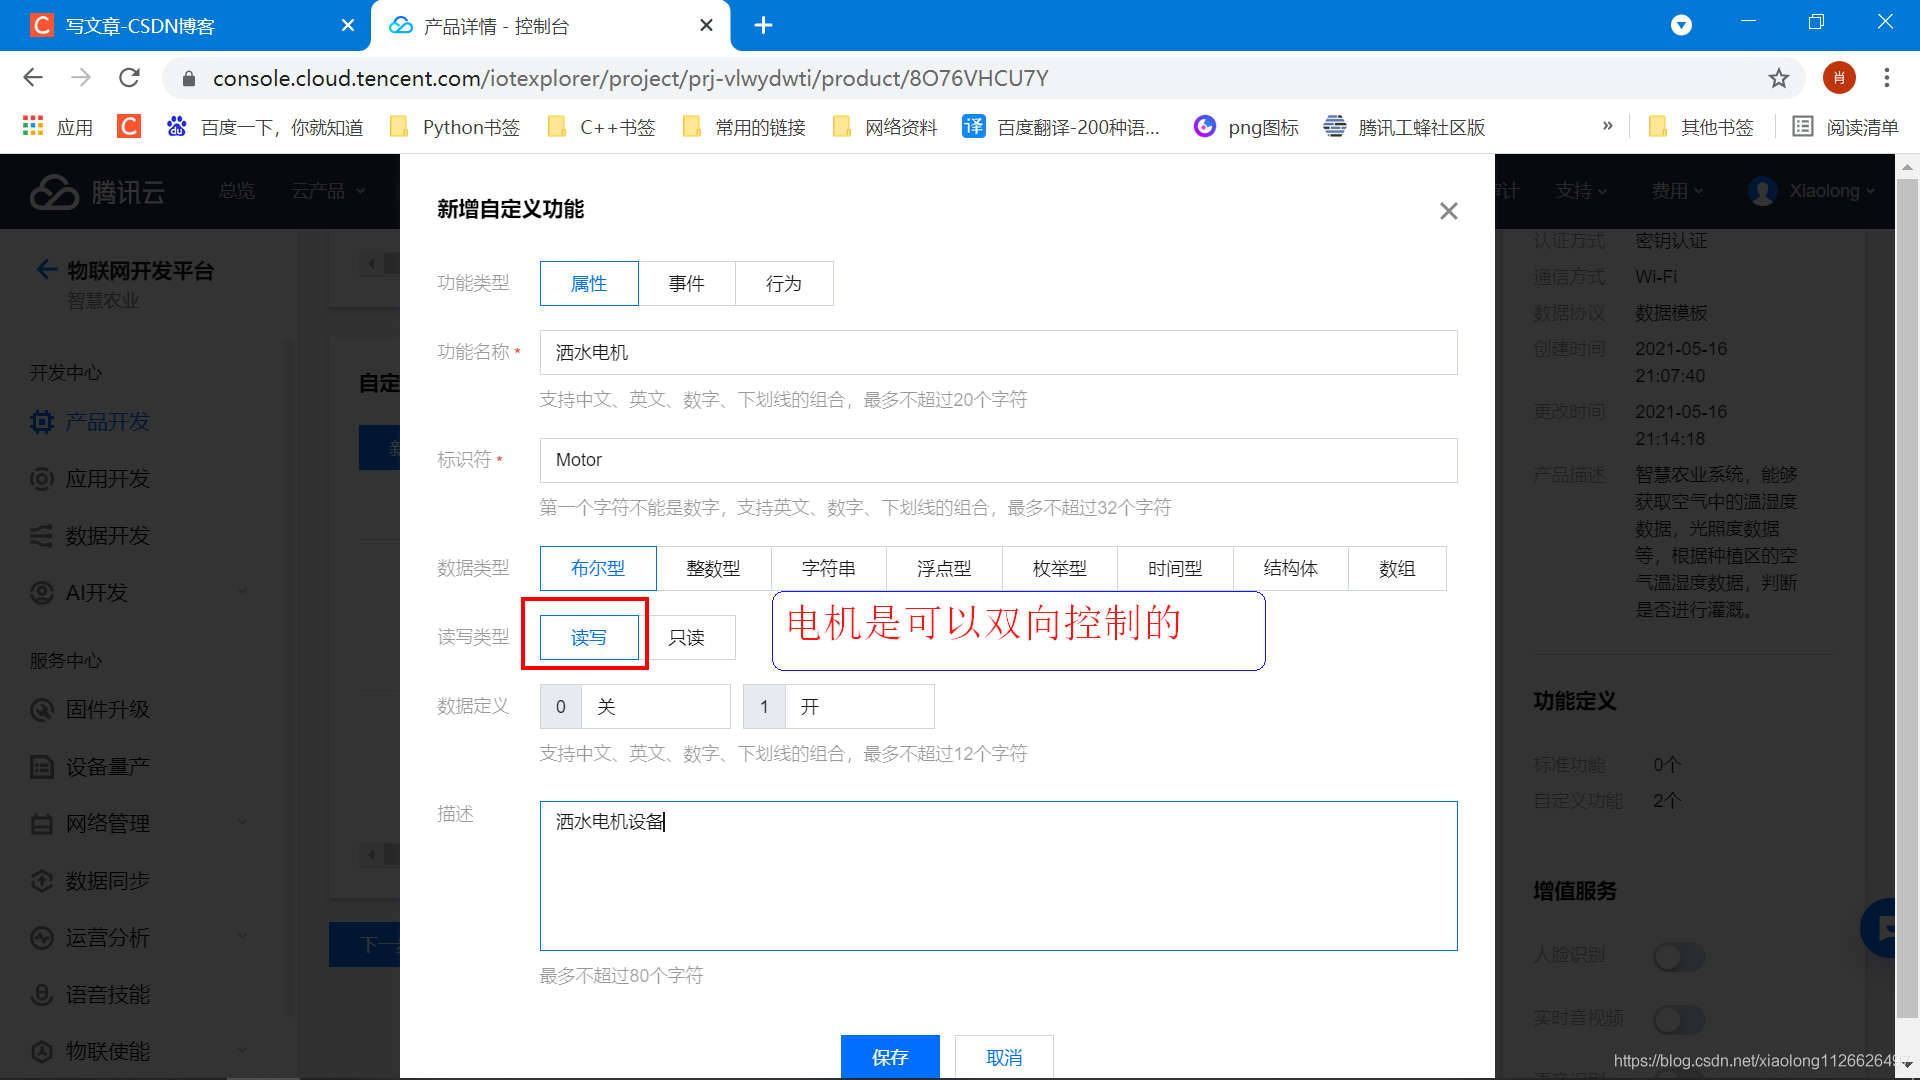Viewport: 1920px width, 1080px height.
Task: Bookmark page with the star icon
Action: coord(1778,78)
